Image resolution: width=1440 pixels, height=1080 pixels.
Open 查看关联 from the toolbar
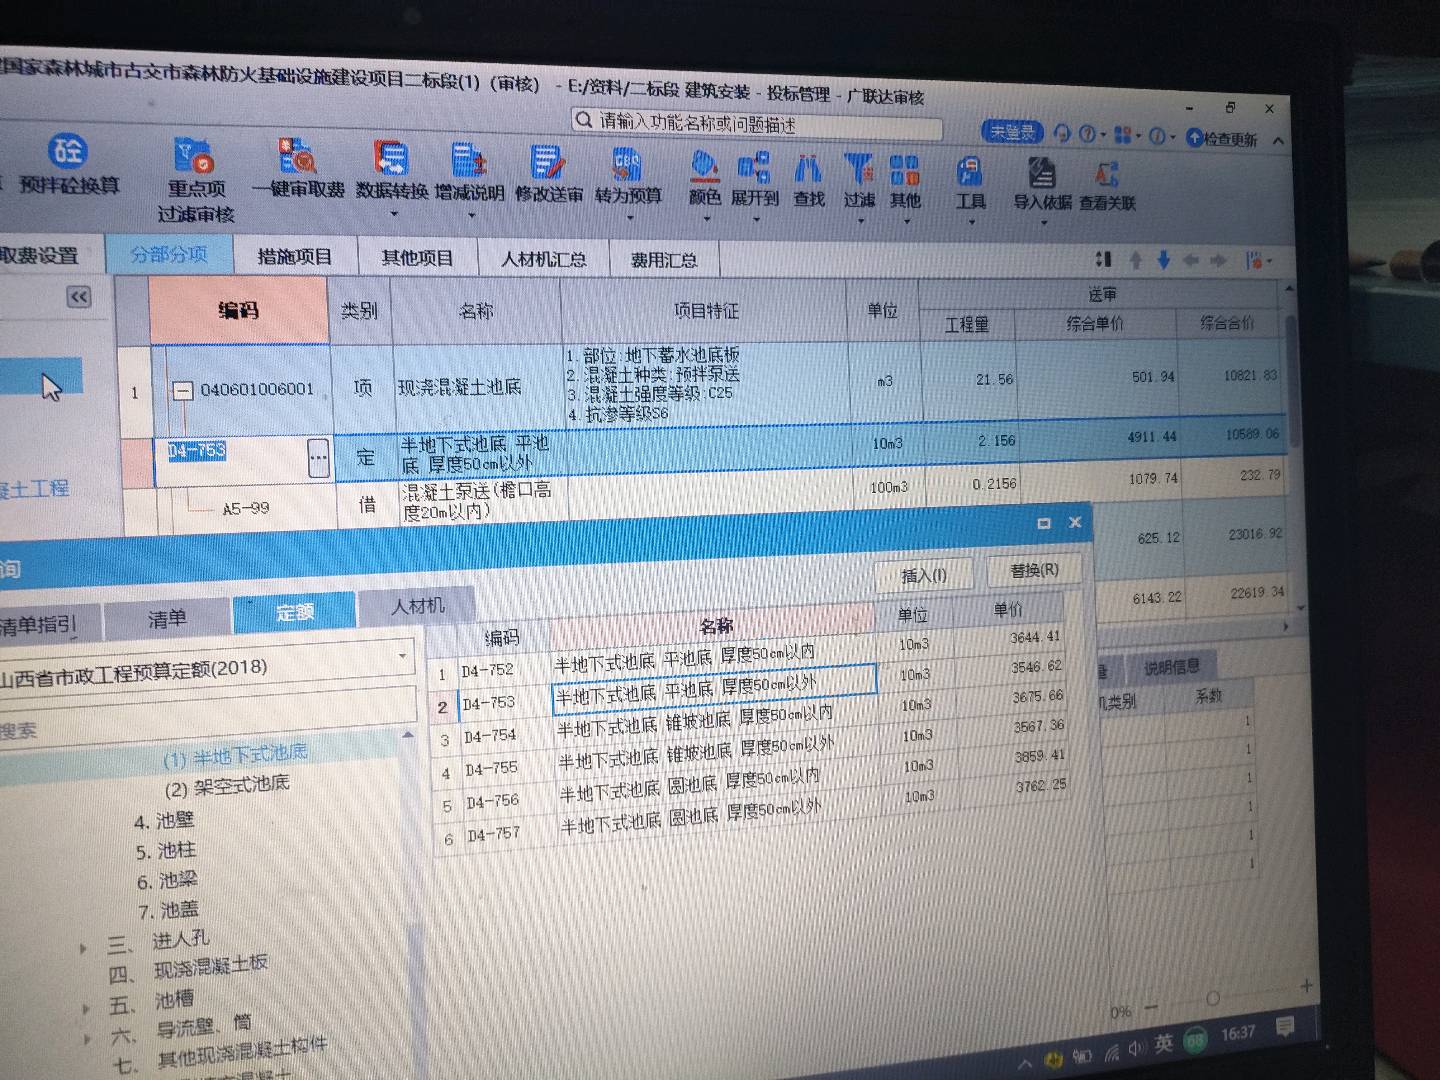(1107, 186)
